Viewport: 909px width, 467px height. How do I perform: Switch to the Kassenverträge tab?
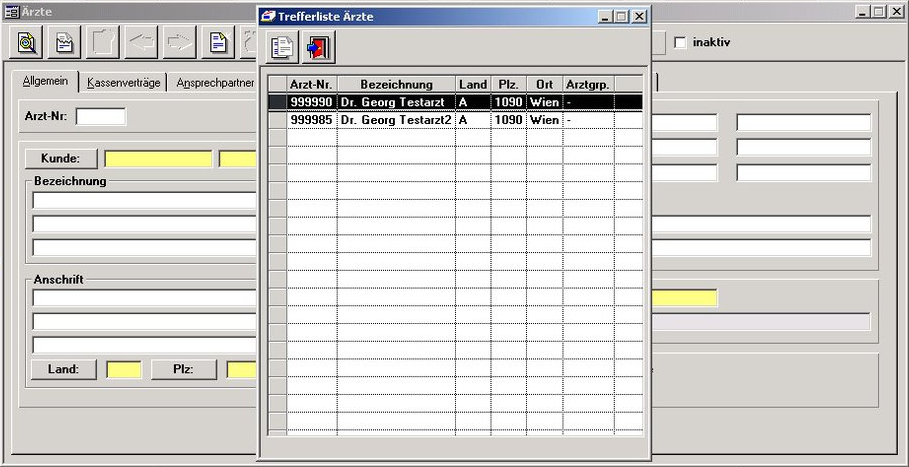click(x=123, y=83)
